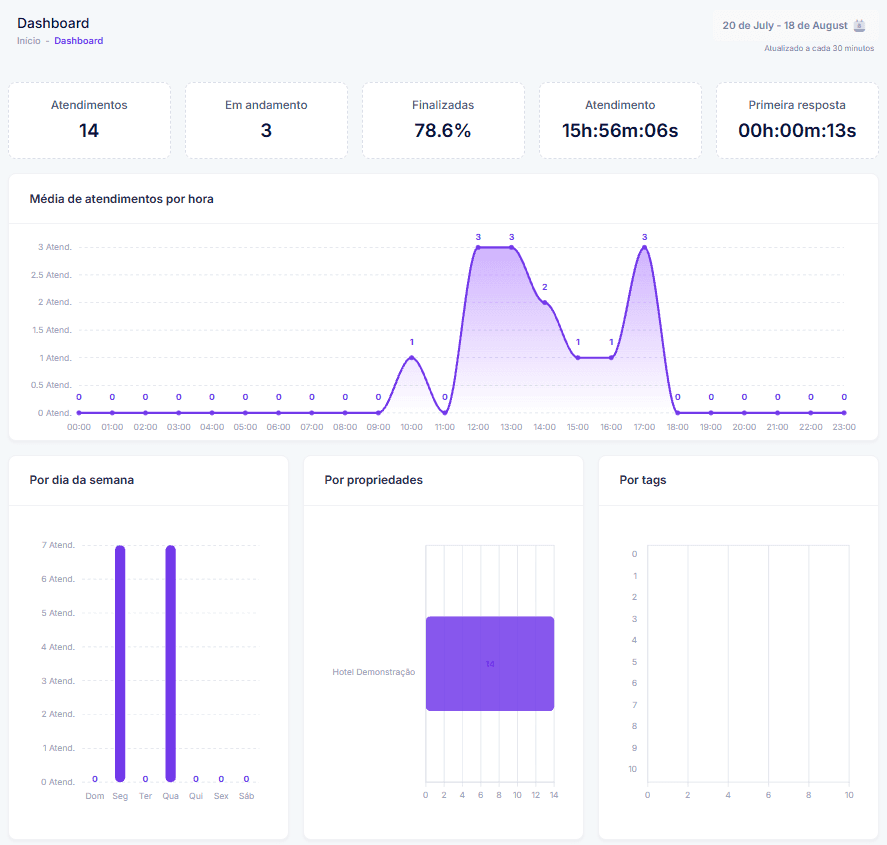Click the Qui label on weekday axis
The height and width of the screenshot is (845, 887).
click(196, 796)
